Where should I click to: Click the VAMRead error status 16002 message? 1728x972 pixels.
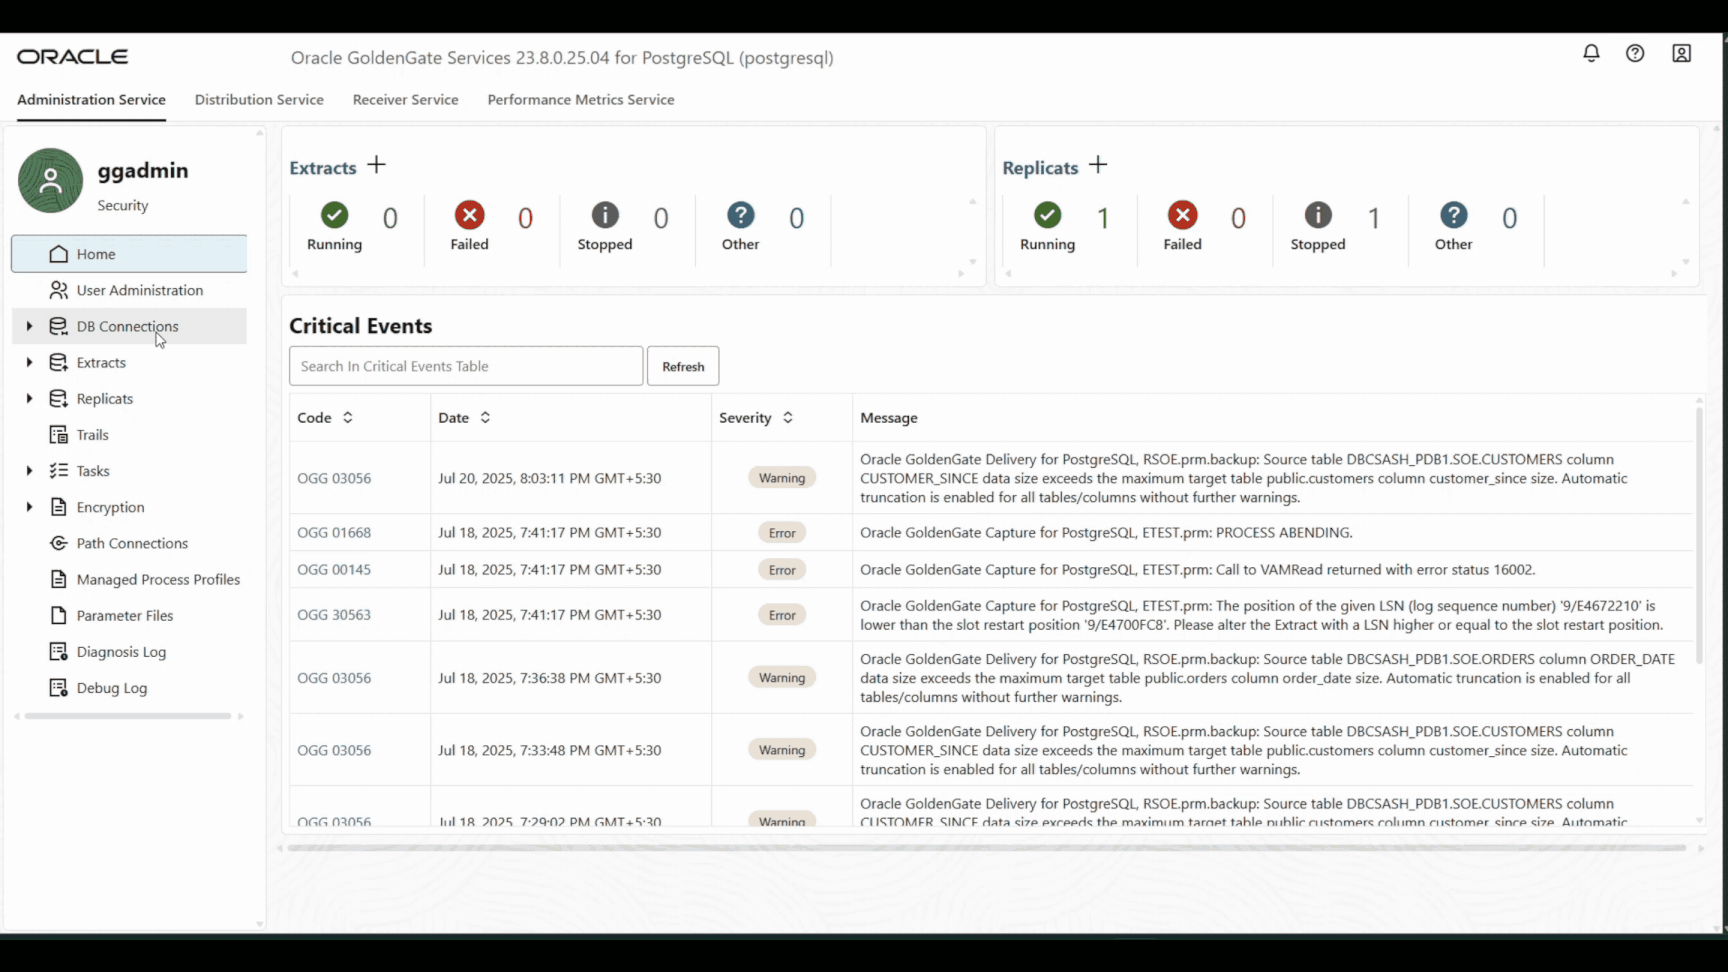pos(1198,570)
